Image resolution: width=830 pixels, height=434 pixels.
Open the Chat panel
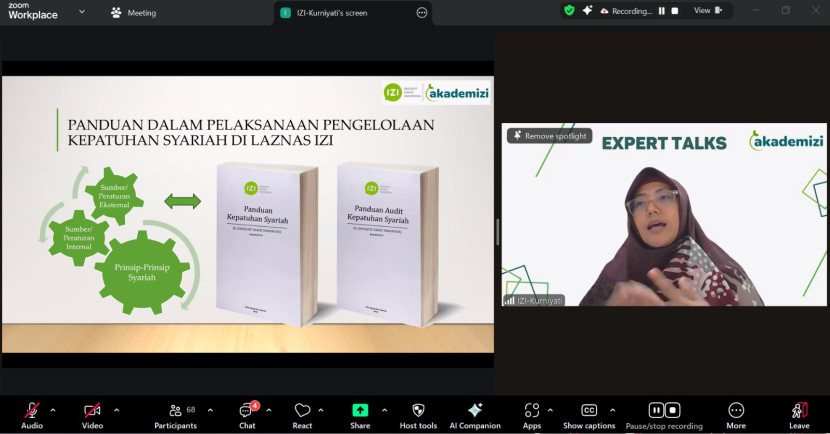point(246,411)
